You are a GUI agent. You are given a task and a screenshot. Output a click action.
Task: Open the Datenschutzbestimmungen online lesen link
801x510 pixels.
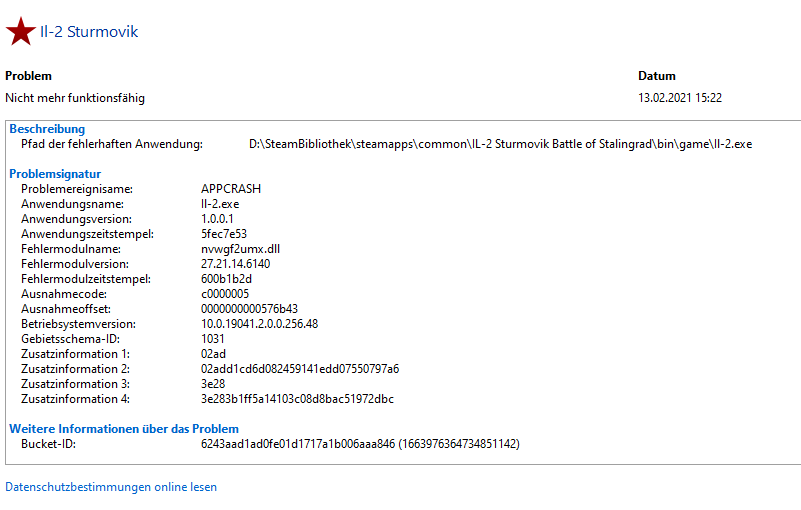(x=111, y=487)
